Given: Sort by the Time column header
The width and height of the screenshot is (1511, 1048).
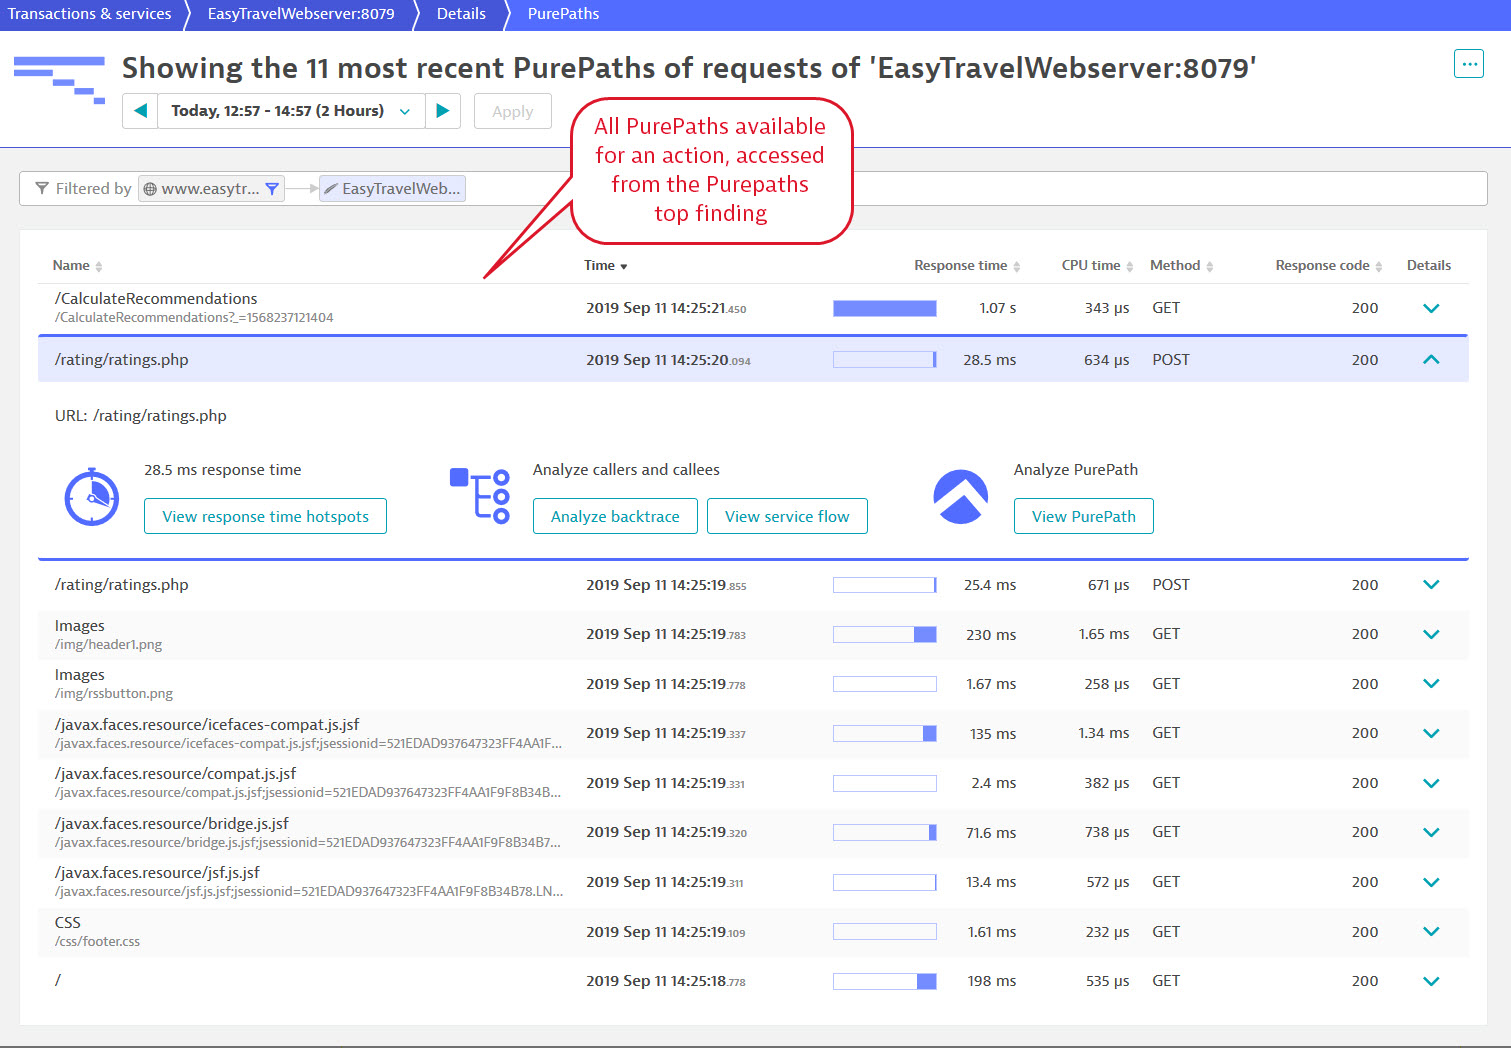Looking at the screenshot, I should point(605,265).
